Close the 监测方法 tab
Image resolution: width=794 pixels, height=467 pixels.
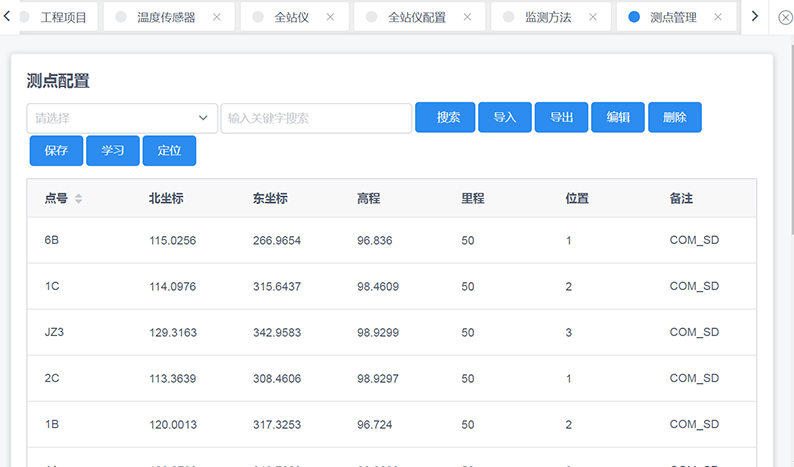point(593,17)
